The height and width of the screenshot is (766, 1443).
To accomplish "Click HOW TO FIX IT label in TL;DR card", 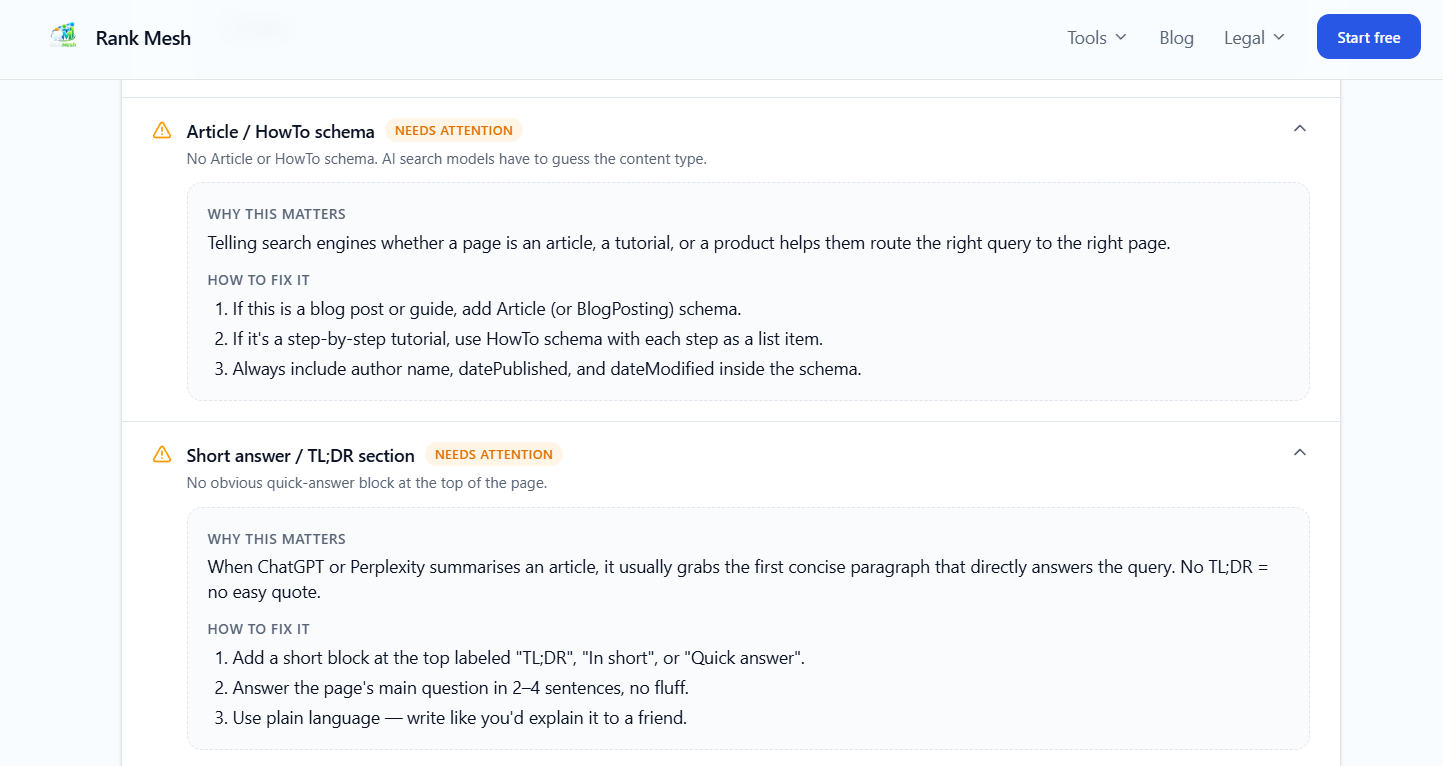I will coord(259,629).
